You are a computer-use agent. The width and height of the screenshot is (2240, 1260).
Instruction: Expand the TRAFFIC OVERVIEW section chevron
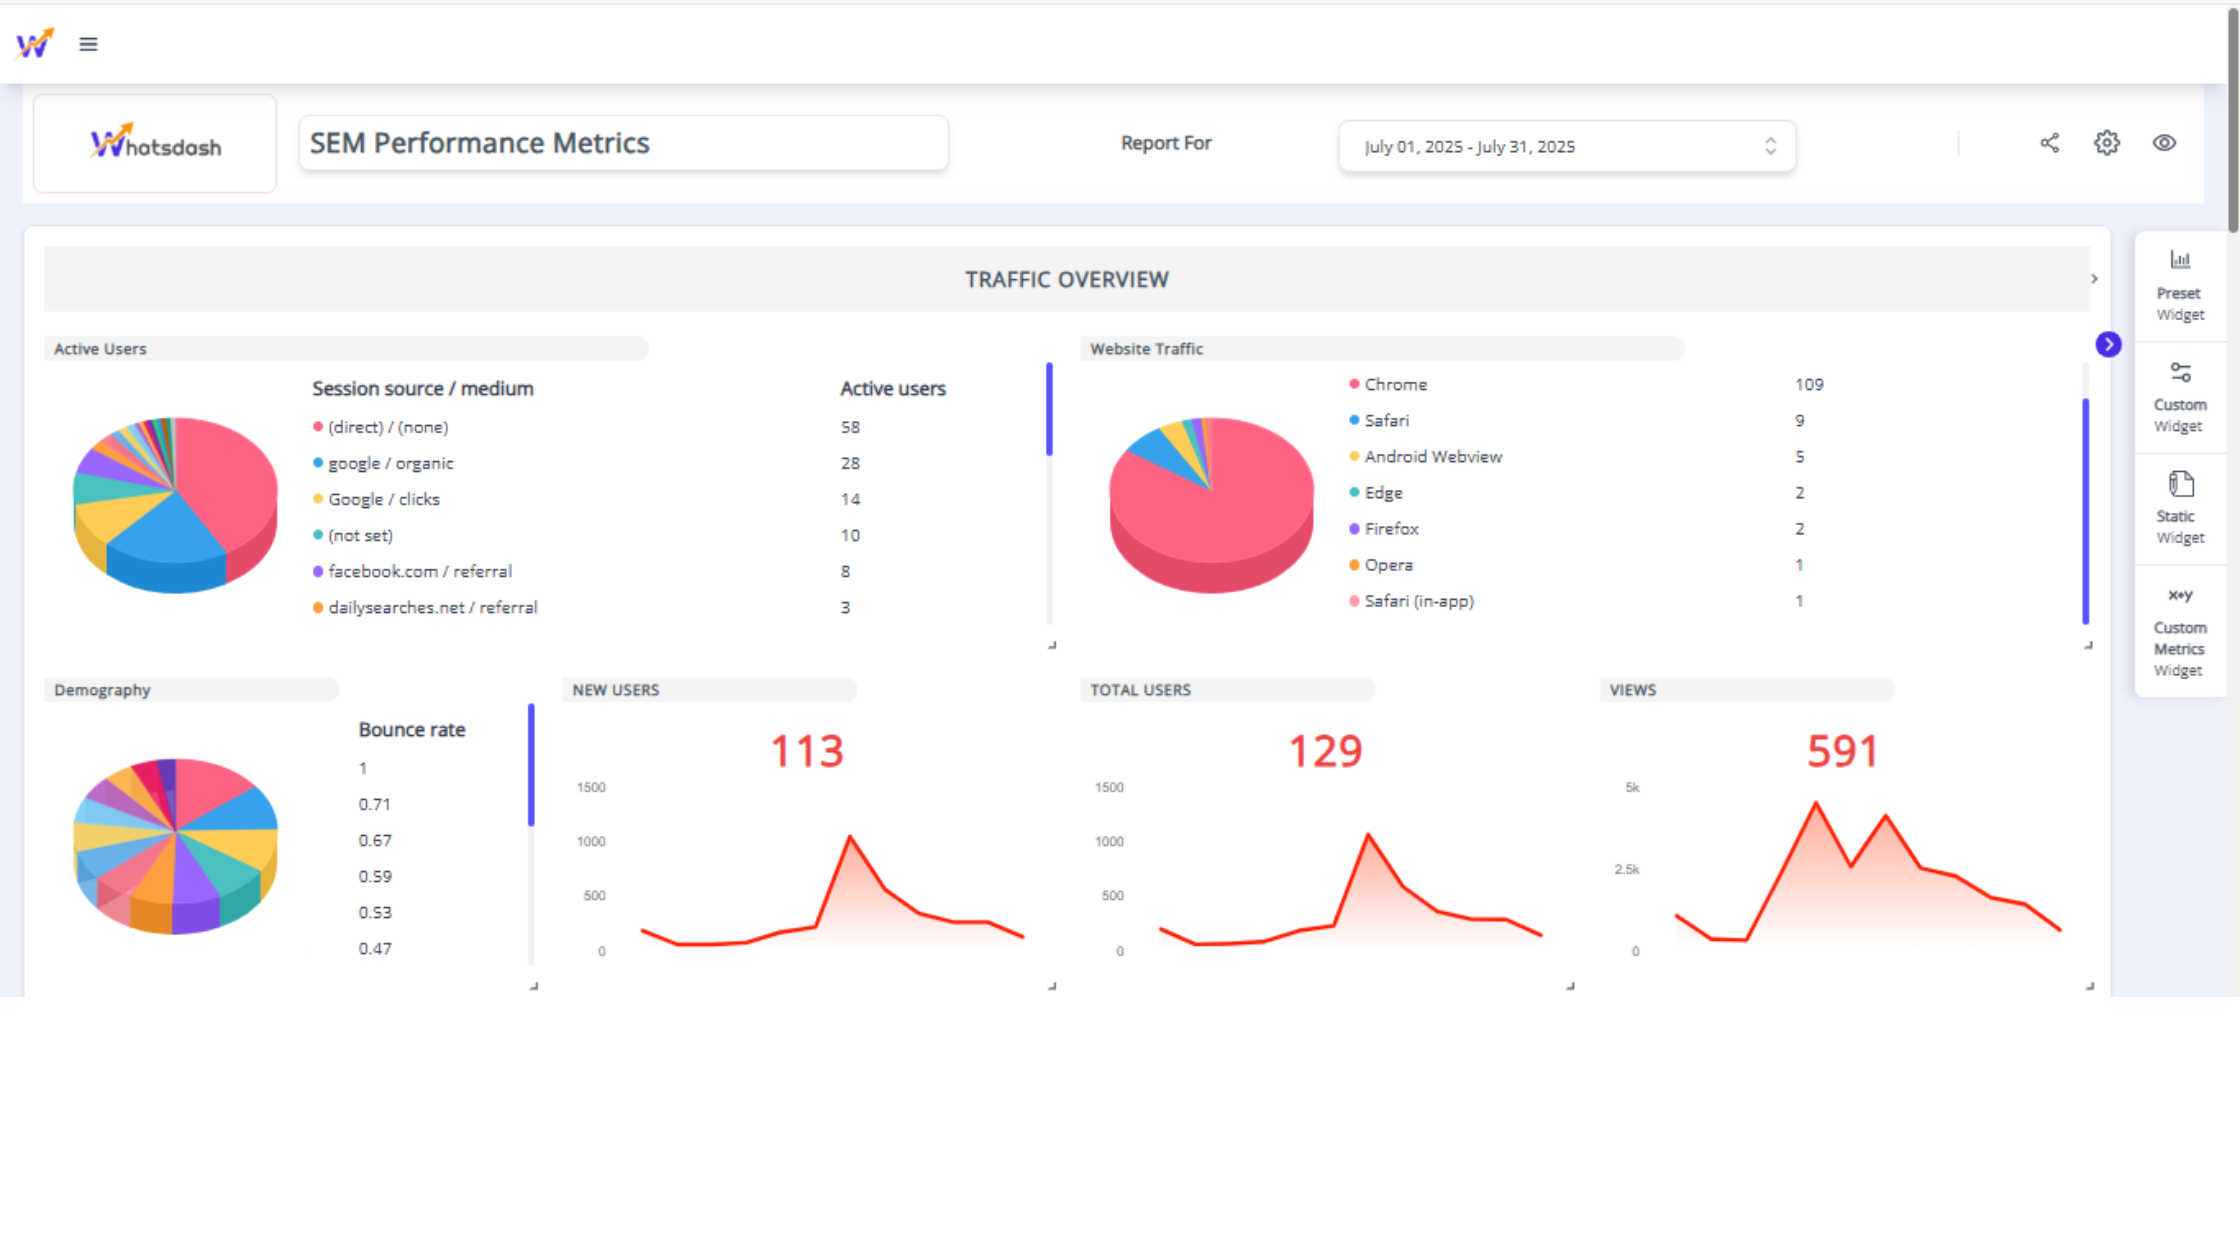coord(2094,279)
